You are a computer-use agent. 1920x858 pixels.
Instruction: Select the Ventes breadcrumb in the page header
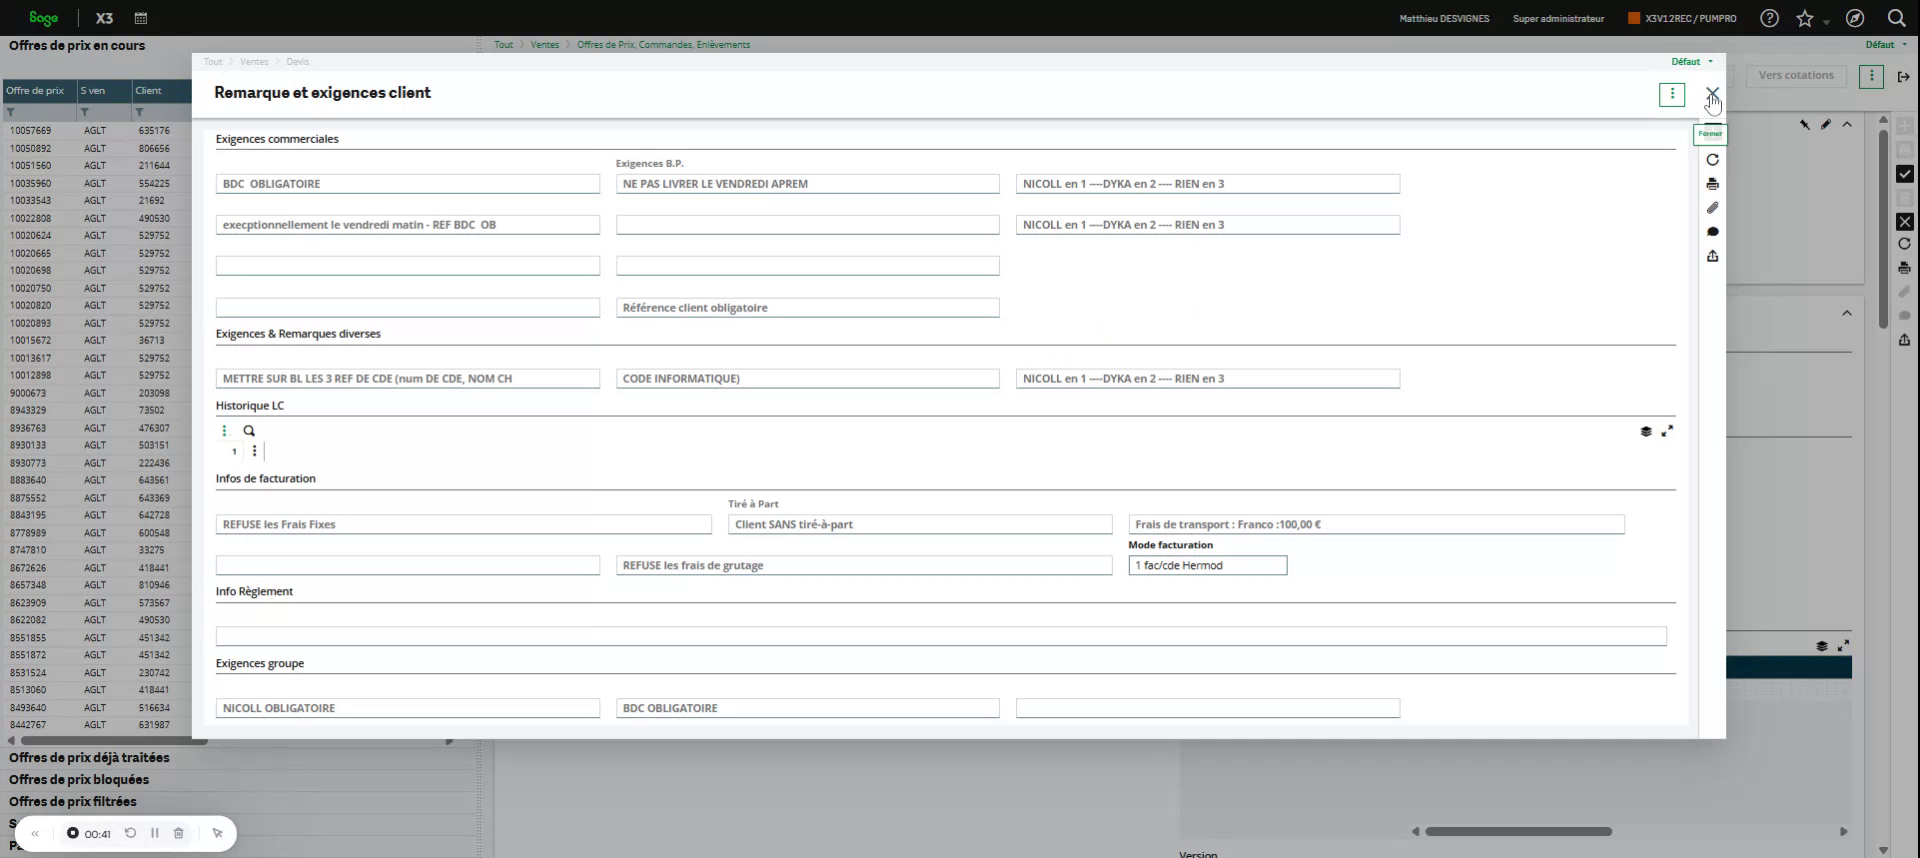click(x=545, y=45)
